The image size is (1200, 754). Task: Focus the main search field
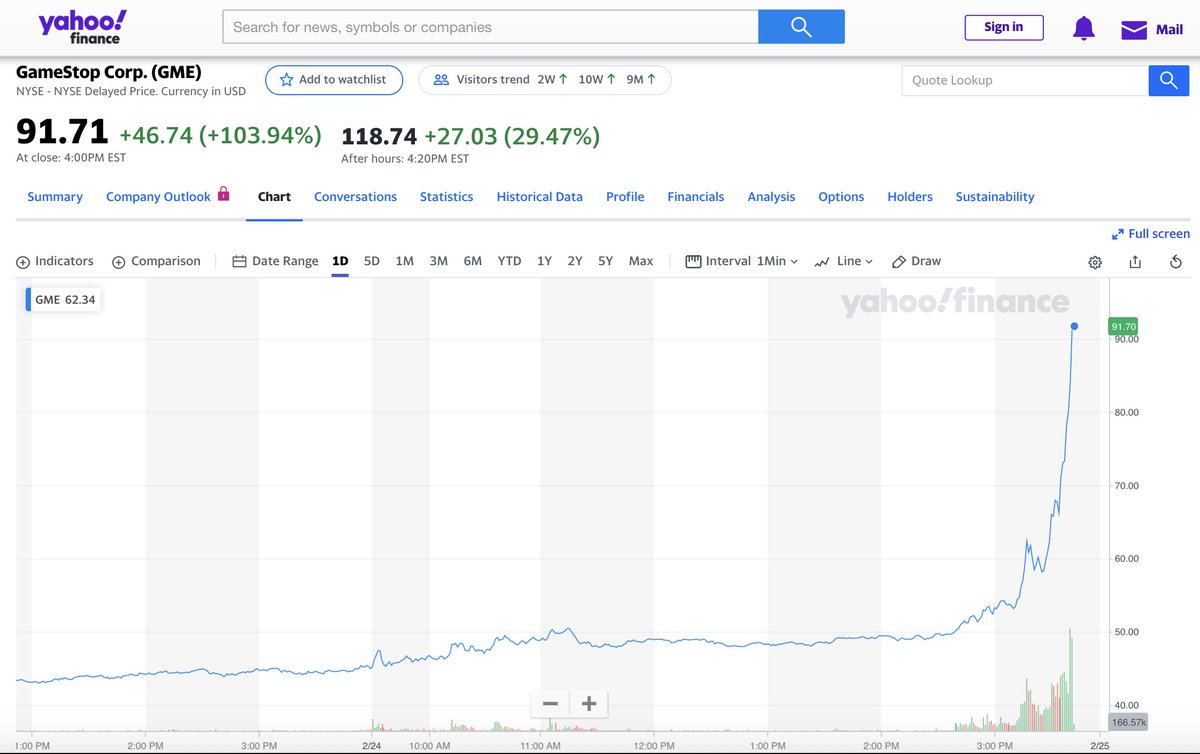(490, 27)
